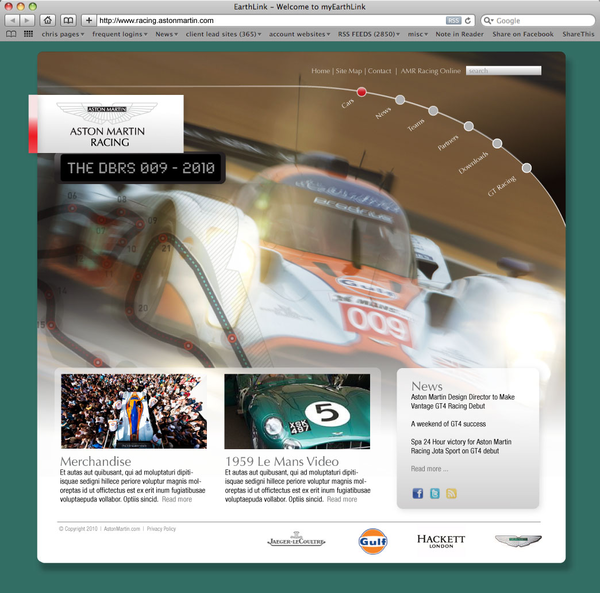Viewport: 600px width, 593px height.
Task: Show the reading list icon in bookmarks bar
Action: [11, 34]
